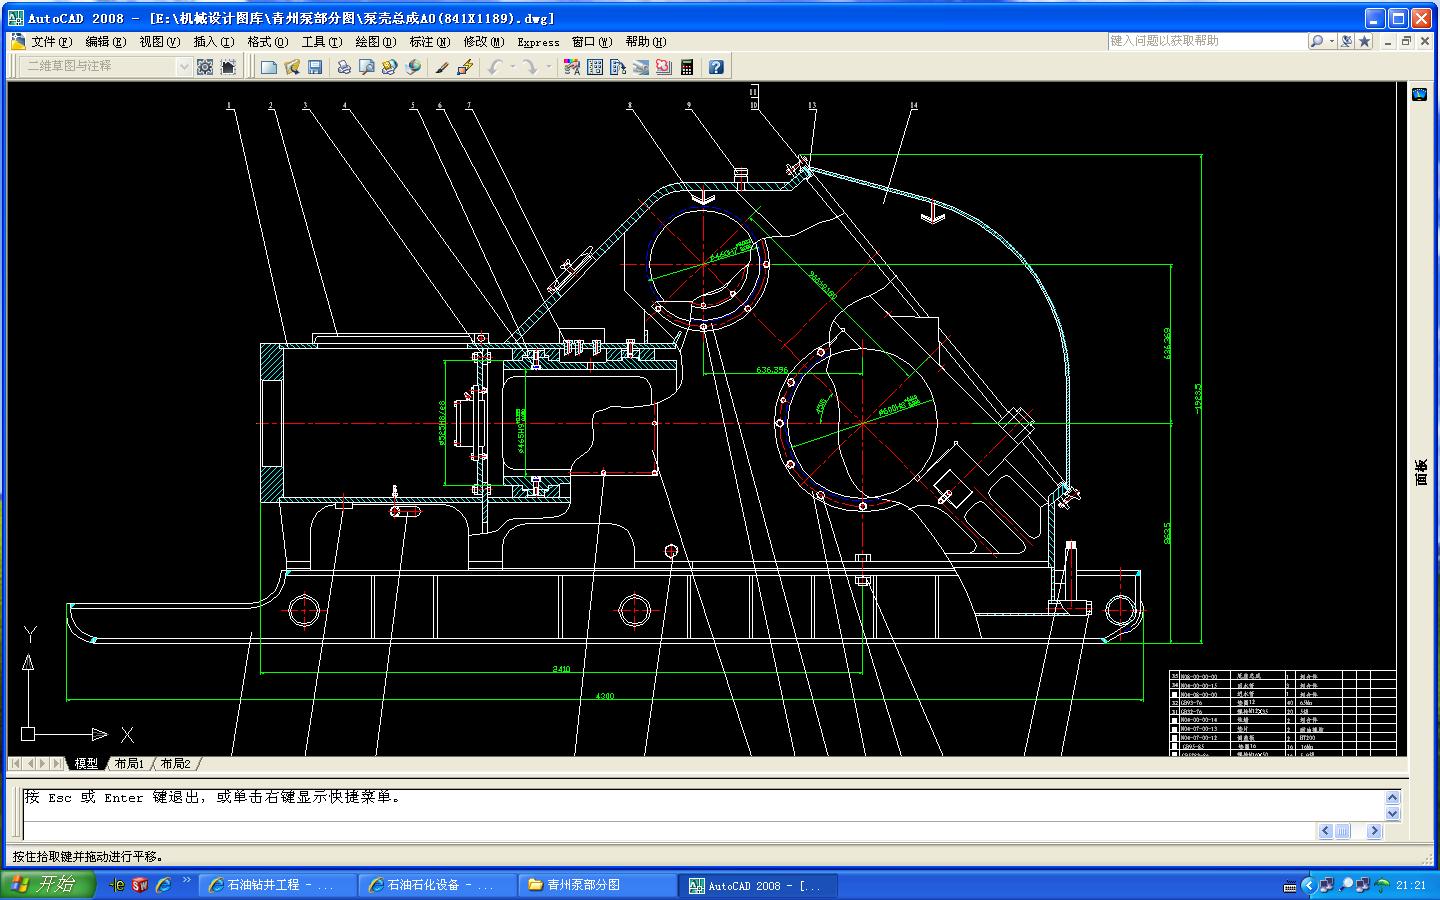Click the command line scroll down arrow

click(1392, 814)
